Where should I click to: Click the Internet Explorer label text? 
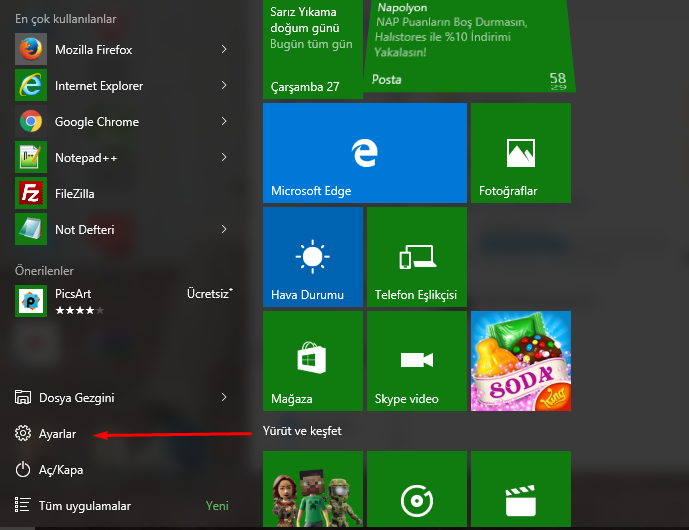click(99, 86)
